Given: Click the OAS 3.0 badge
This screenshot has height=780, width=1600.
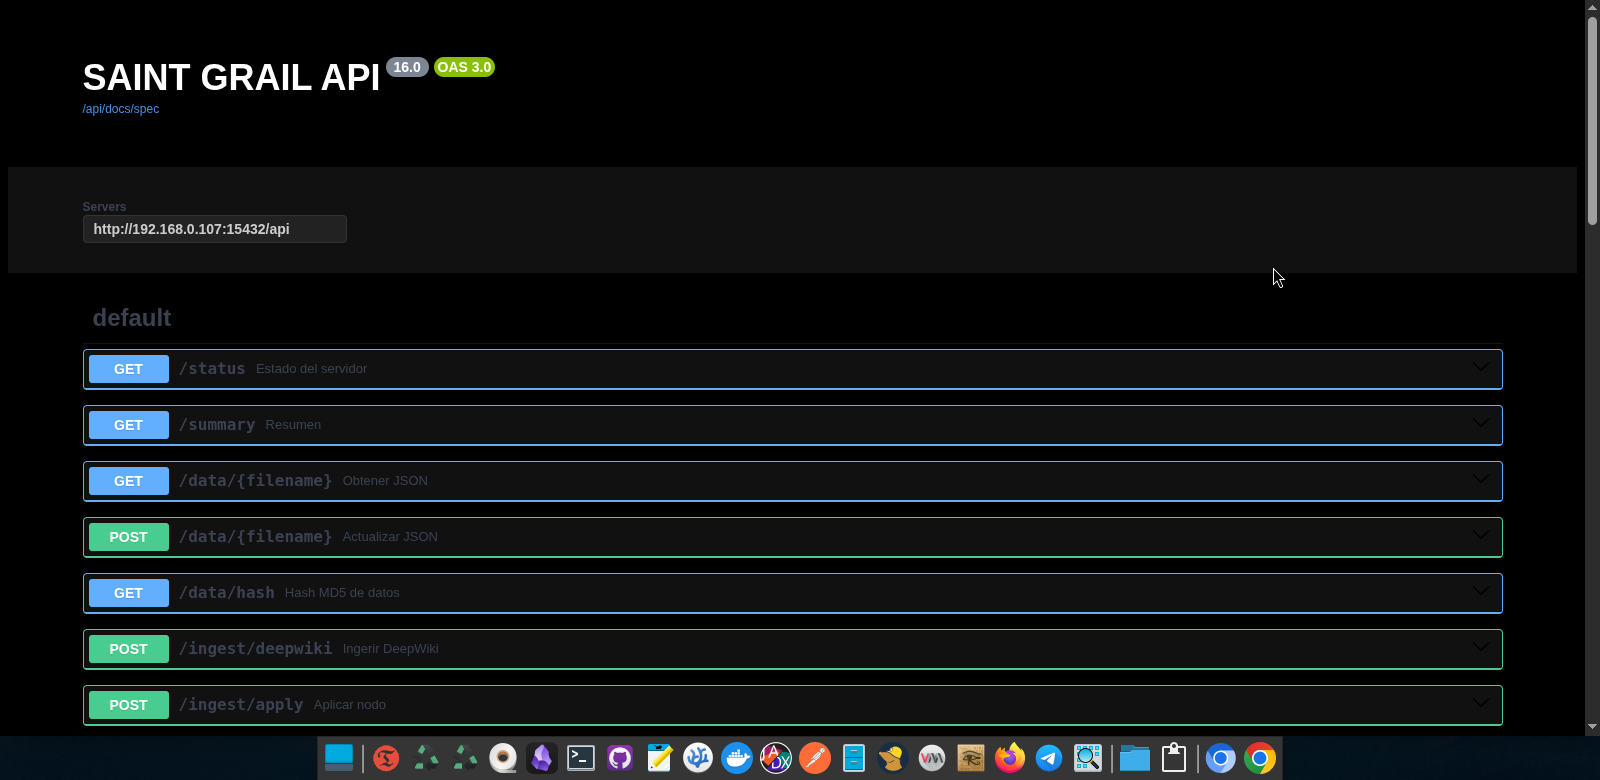Looking at the screenshot, I should click(x=464, y=67).
